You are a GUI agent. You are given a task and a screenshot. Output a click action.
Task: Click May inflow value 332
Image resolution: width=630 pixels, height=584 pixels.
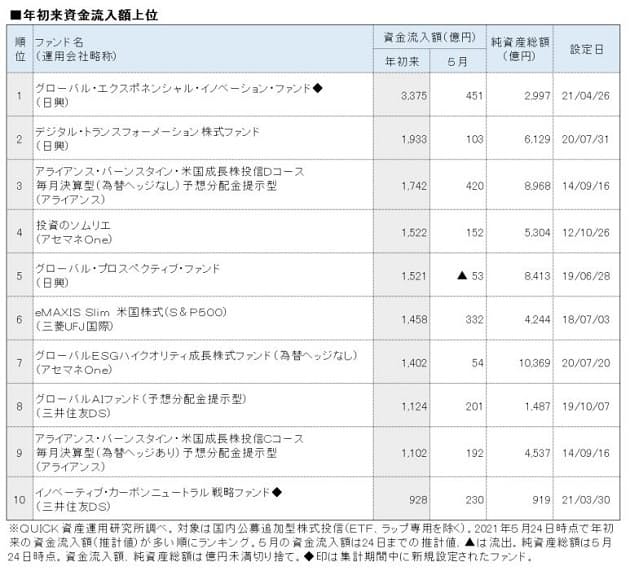click(x=474, y=319)
